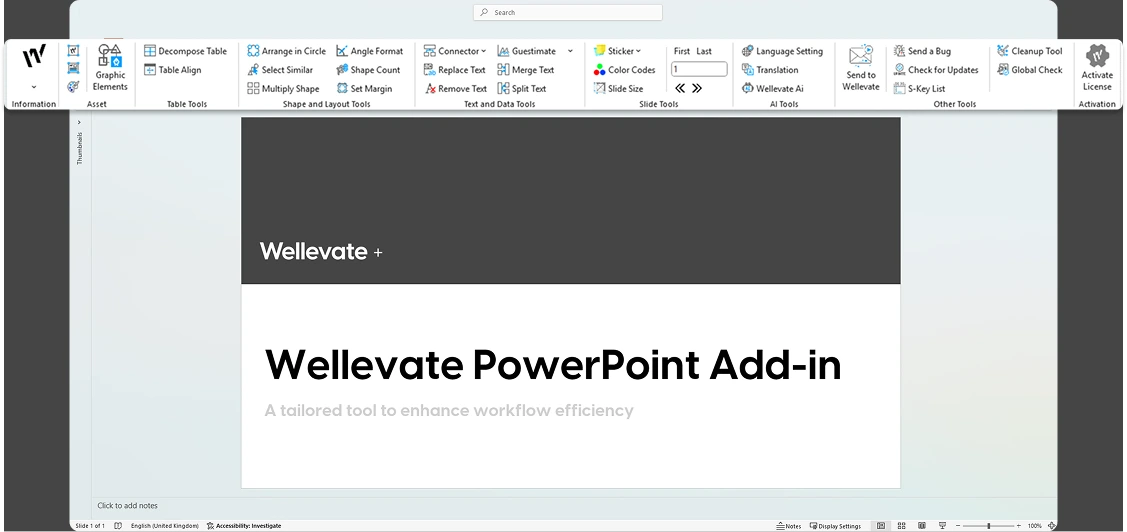Switch to Slide Sorter view
The height and width of the screenshot is (532, 1127).
click(x=901, y=526)
